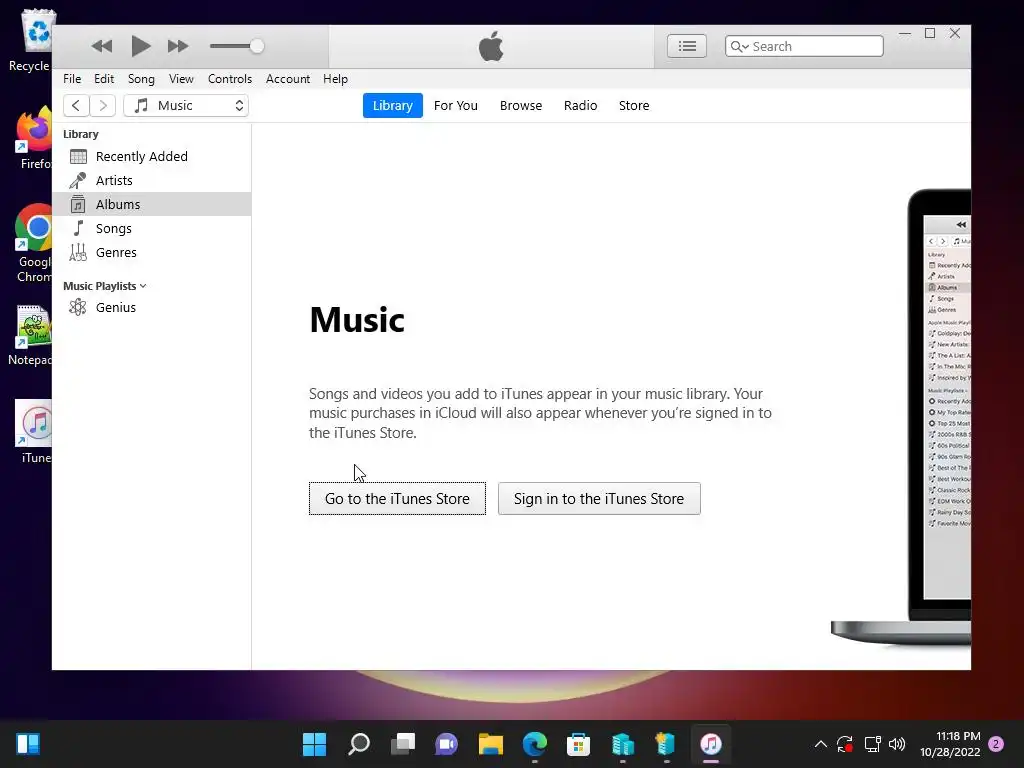Viewport: 1024px width, 768px height.
Task: Start playback with the play button
Action: pos(140,46)
